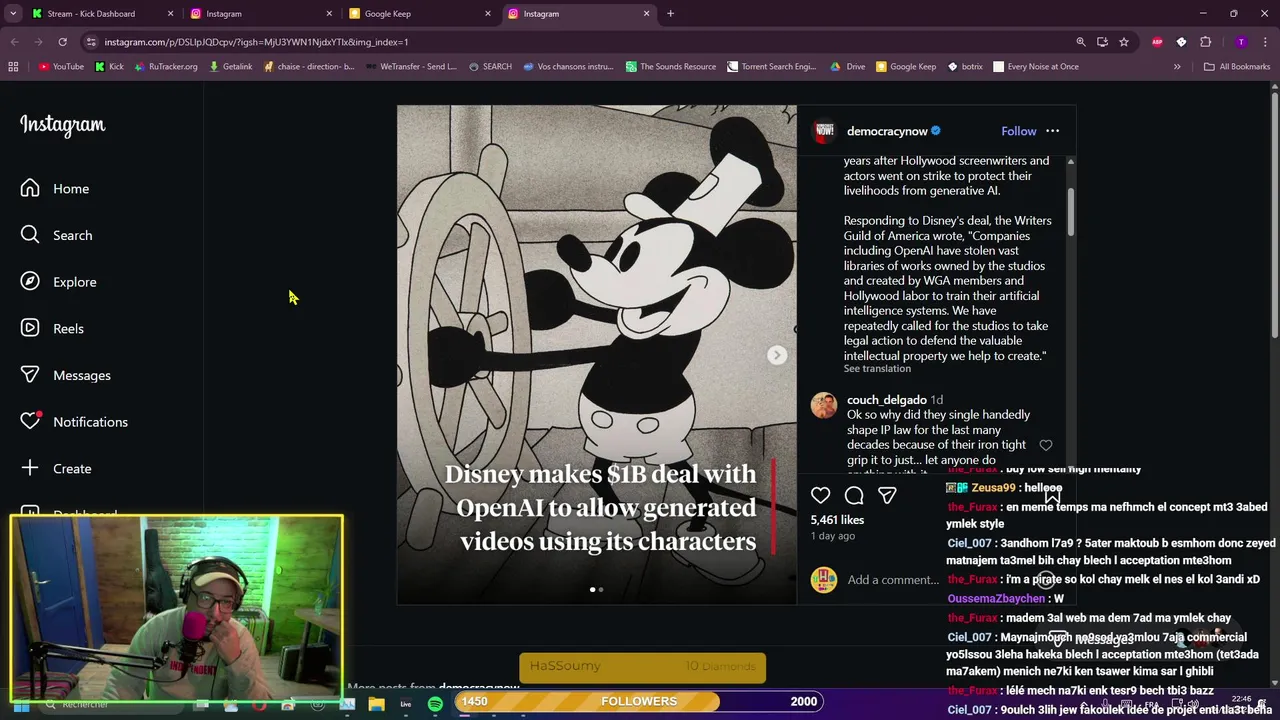Open the Torrent Search Engine bookmark
Screen dimensions: 1280x720
point(771,67)
